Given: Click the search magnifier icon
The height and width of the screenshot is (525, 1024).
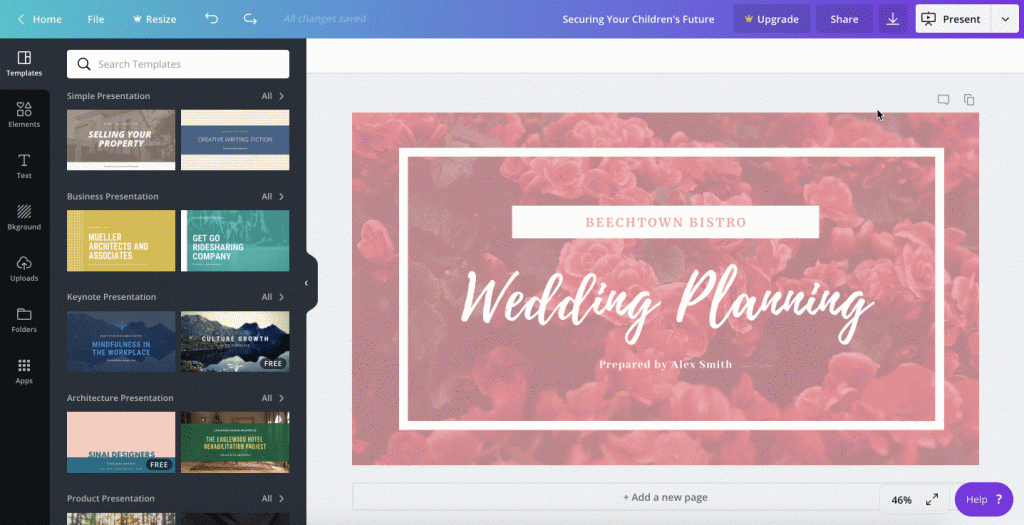Looking at the screenshot, I should coord(84,64).
